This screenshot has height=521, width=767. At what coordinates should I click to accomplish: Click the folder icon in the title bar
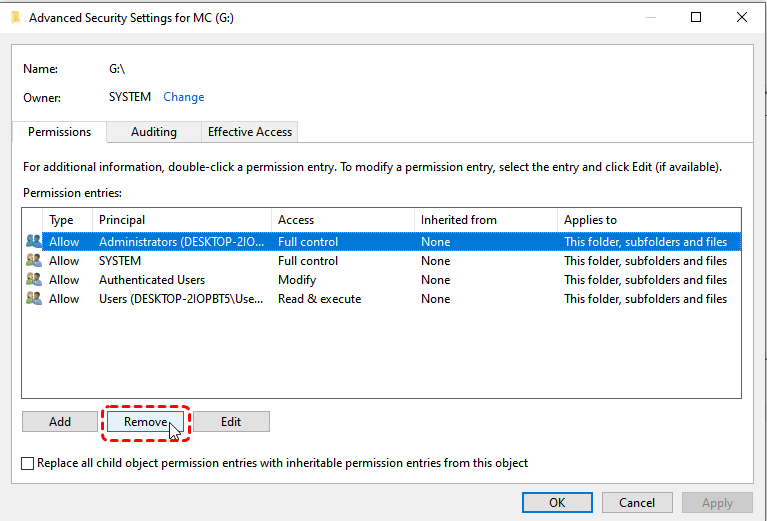coord(14,17)
